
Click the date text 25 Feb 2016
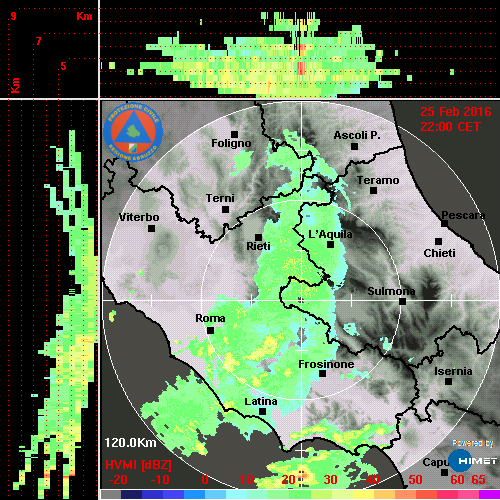coord(456,112)
